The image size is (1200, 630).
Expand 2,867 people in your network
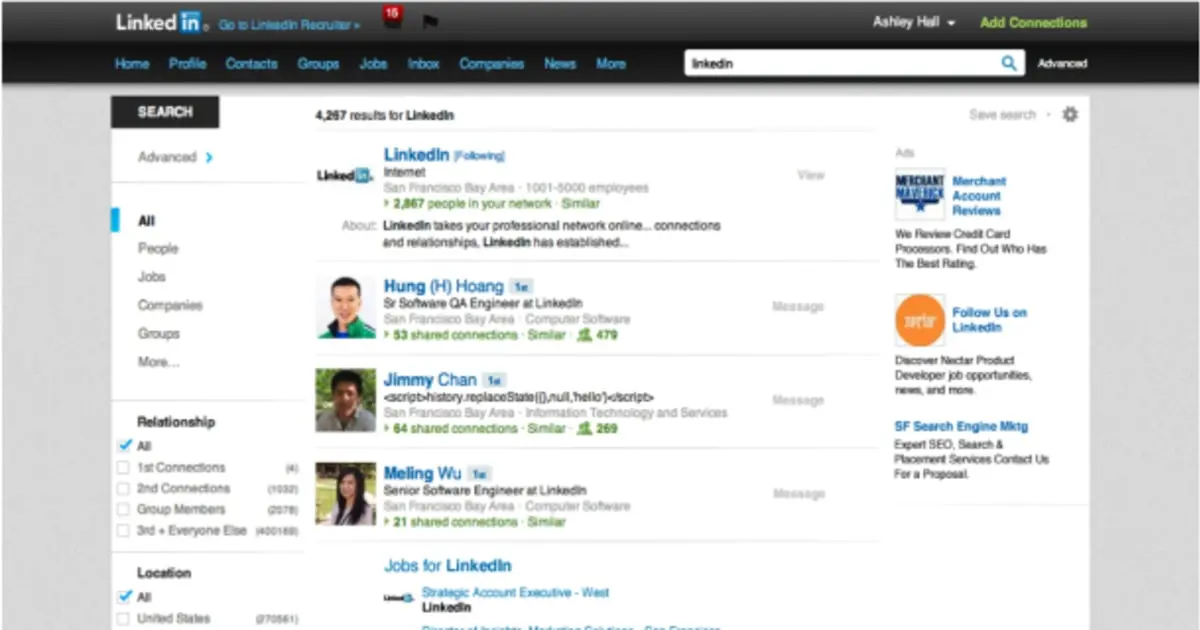(x=468, y=203)
